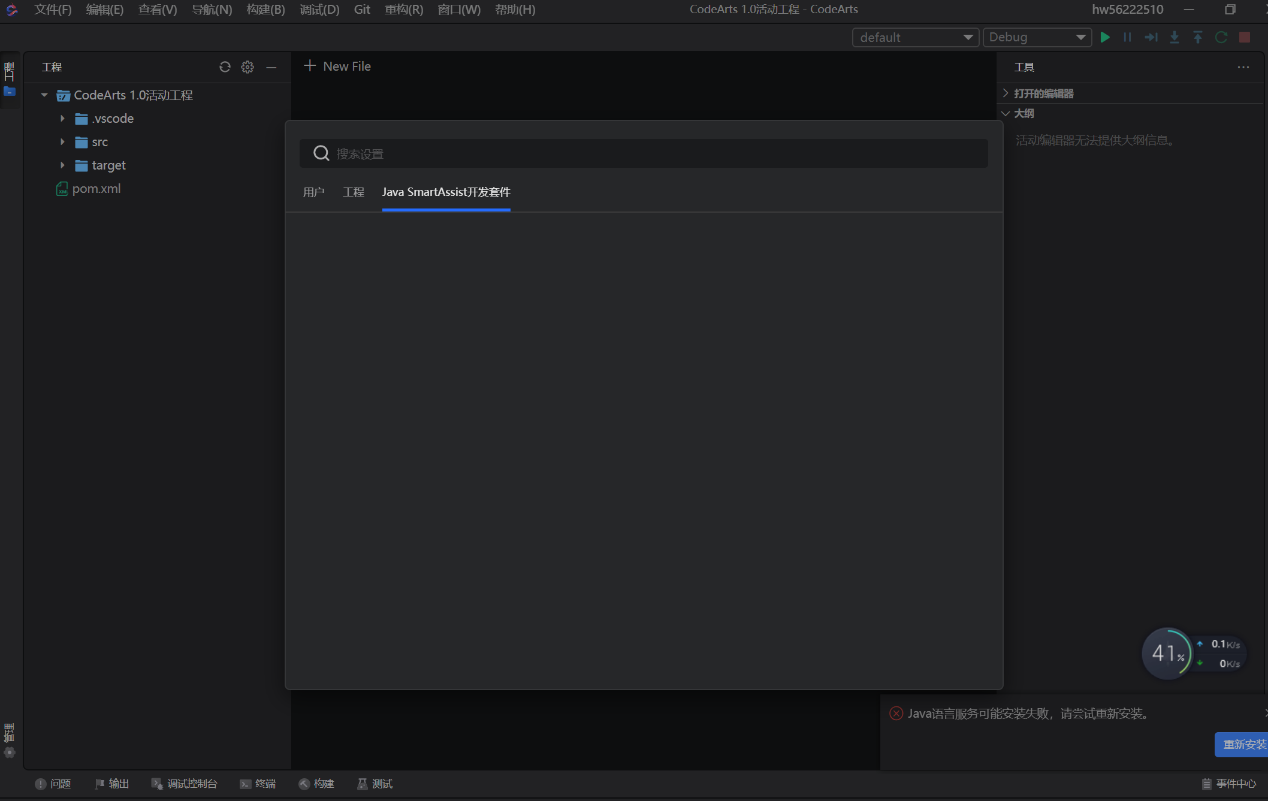Click the step over debug icon
This screenshot has width=1268, height=801.
[1151, 37]
